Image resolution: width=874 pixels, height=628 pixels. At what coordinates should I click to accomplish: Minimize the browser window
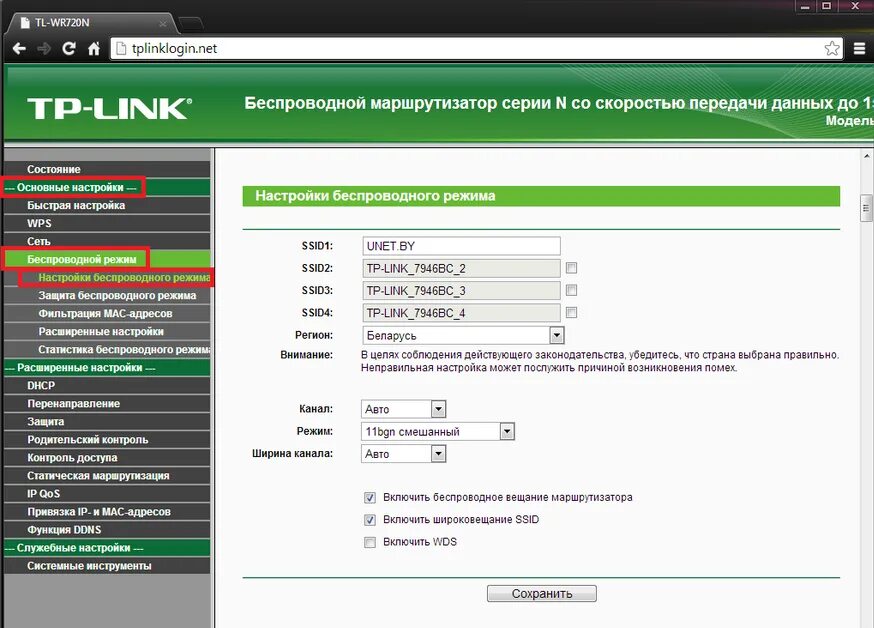805,6
